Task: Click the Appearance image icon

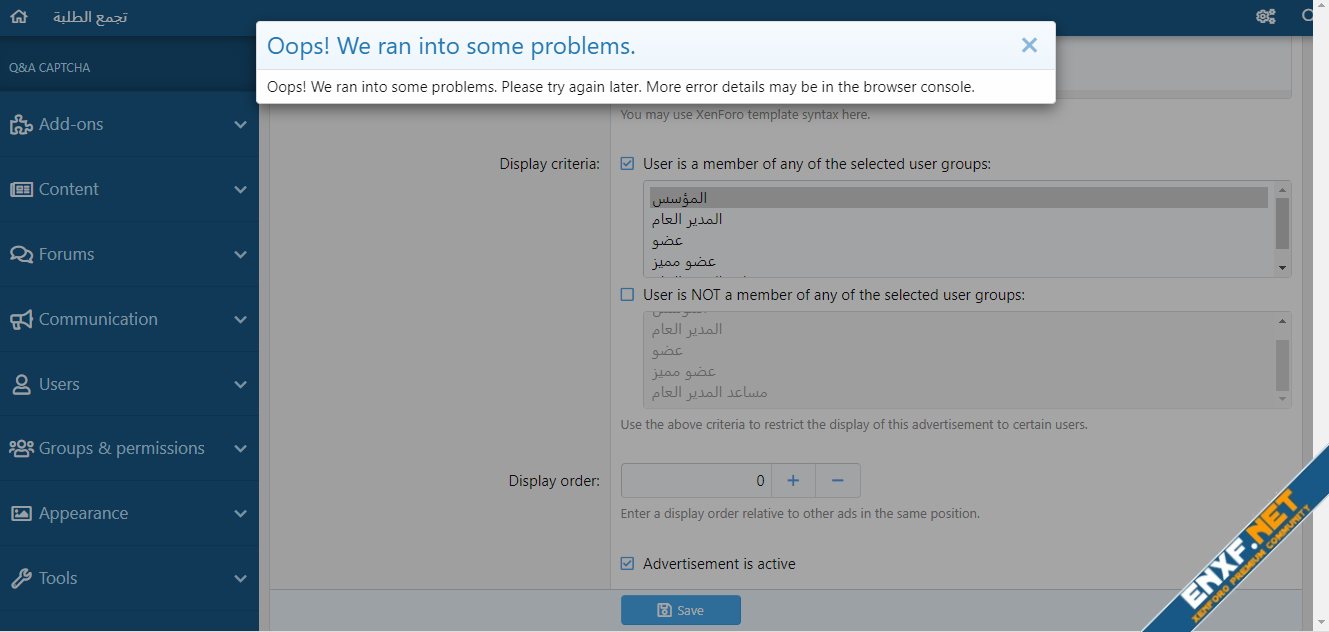Action: tap(21, 514)
